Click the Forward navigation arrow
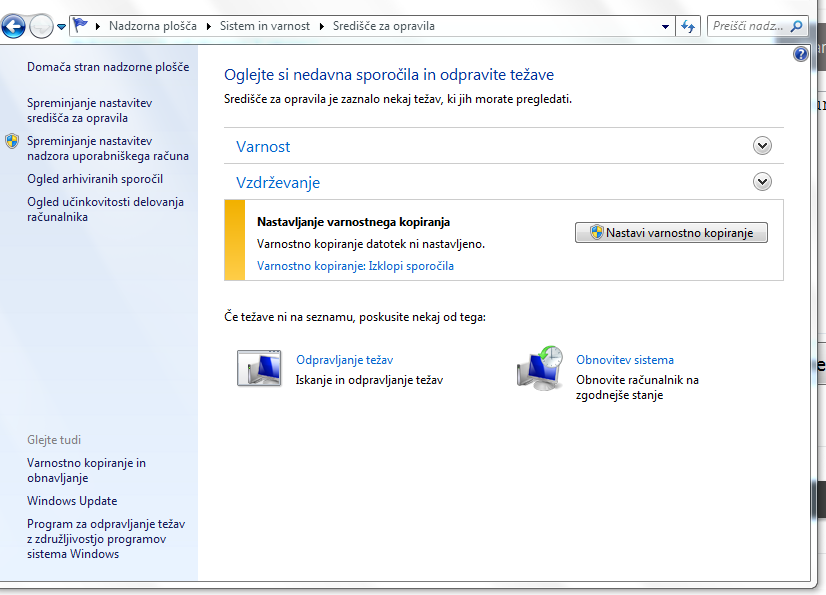The image size is (826, 595). point(41,27)
